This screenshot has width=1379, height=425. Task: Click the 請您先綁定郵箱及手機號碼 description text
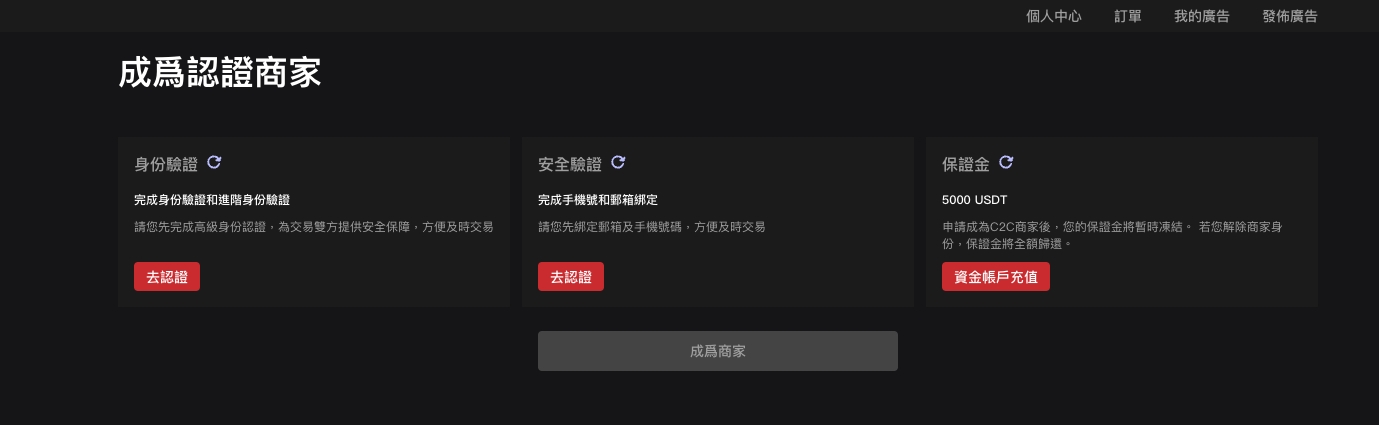(652, 227)
